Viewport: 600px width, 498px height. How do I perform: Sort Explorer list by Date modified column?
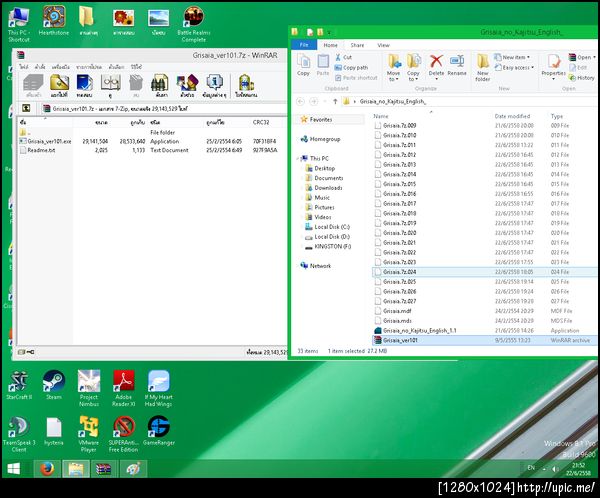pos(512,116)
